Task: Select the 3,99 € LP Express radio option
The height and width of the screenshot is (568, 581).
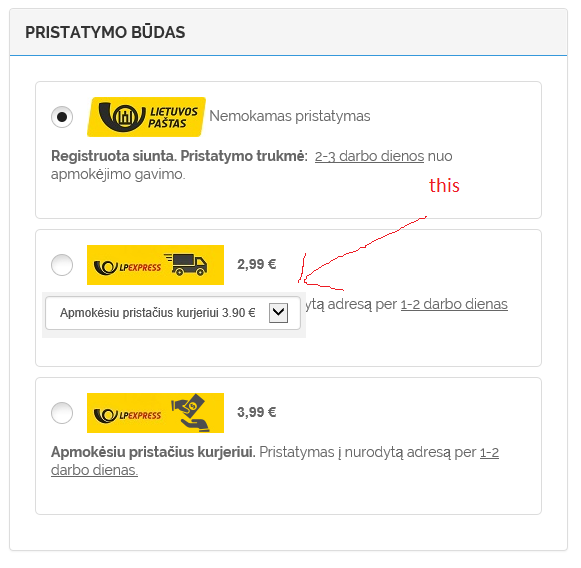Action: [62, 413]
